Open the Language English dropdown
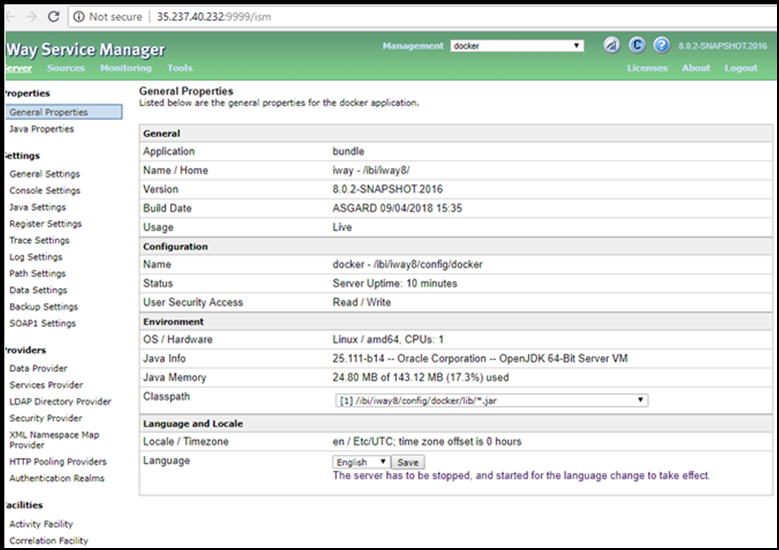 (361, 462)
